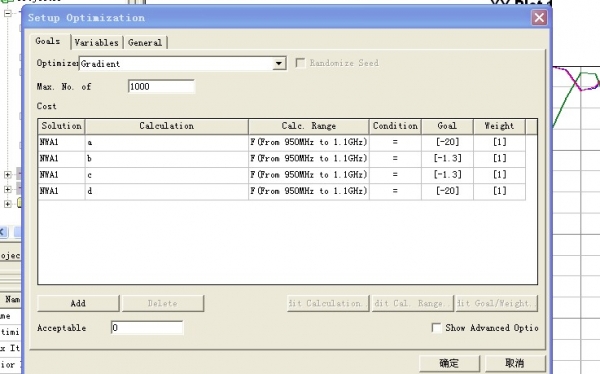Toggle the Randomize Seed checkbox
The image size is (600, 374).
point(300,63)
